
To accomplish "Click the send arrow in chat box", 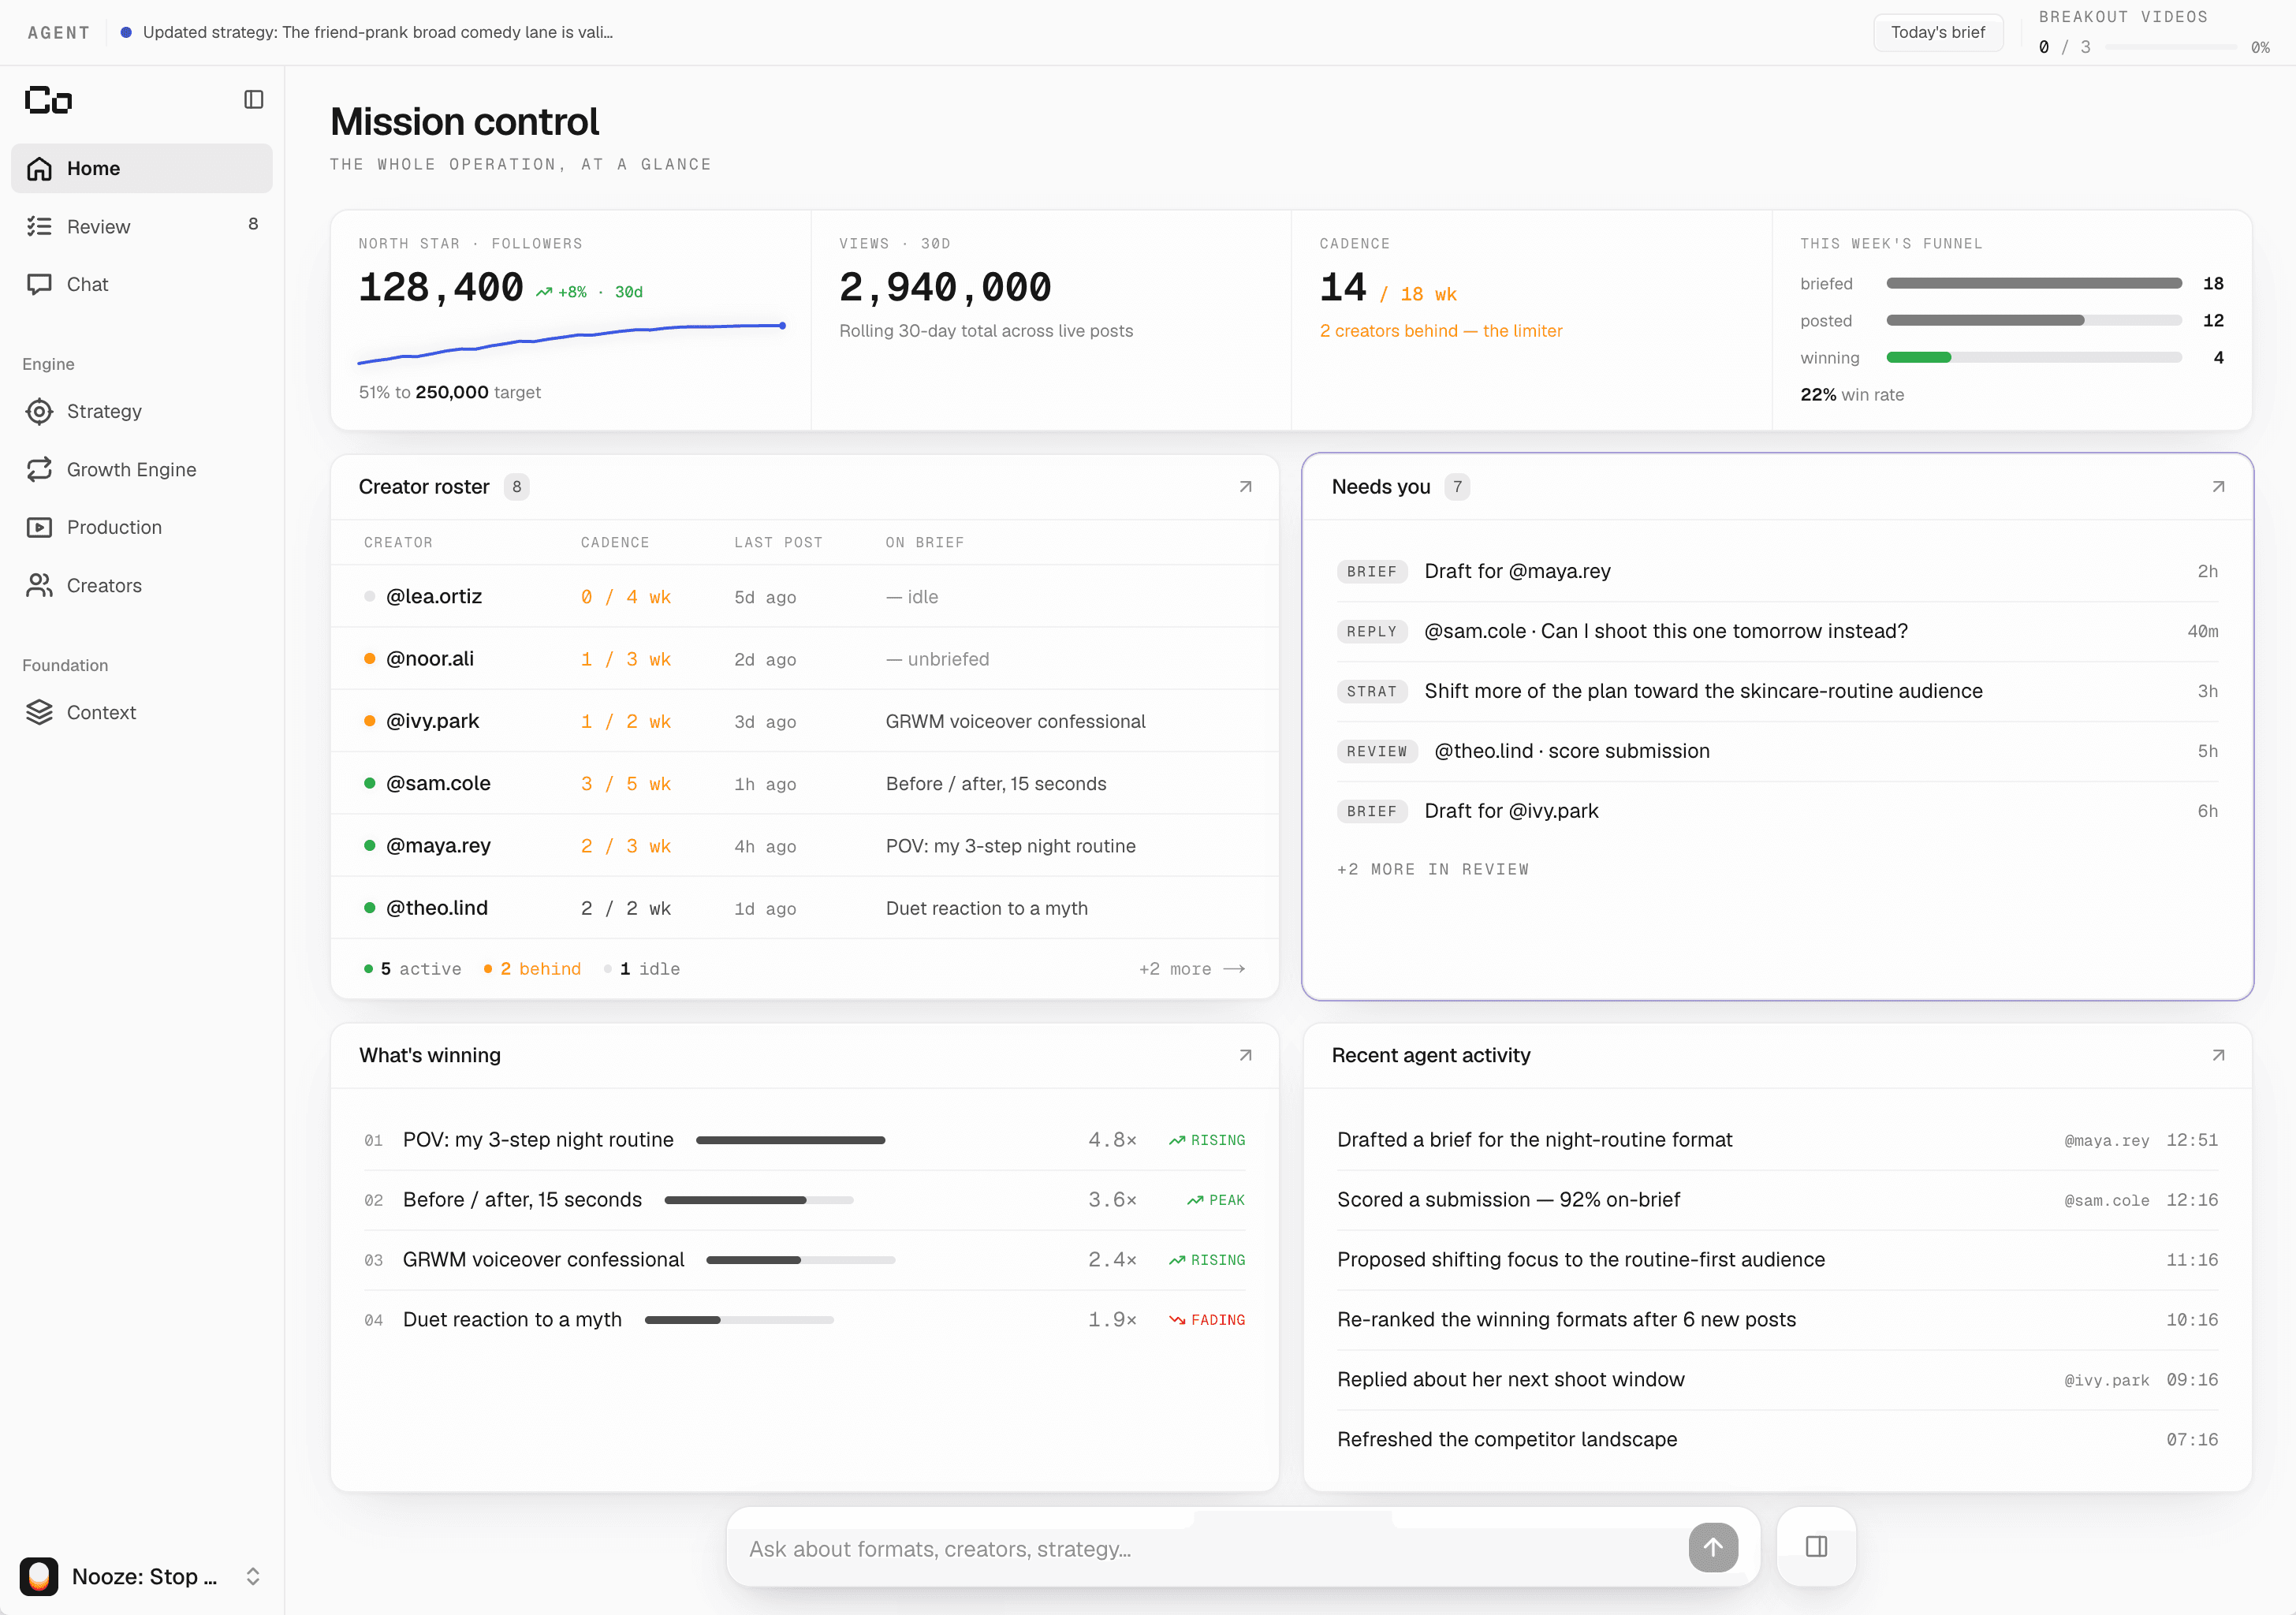I will (x=1713, y=1547).
